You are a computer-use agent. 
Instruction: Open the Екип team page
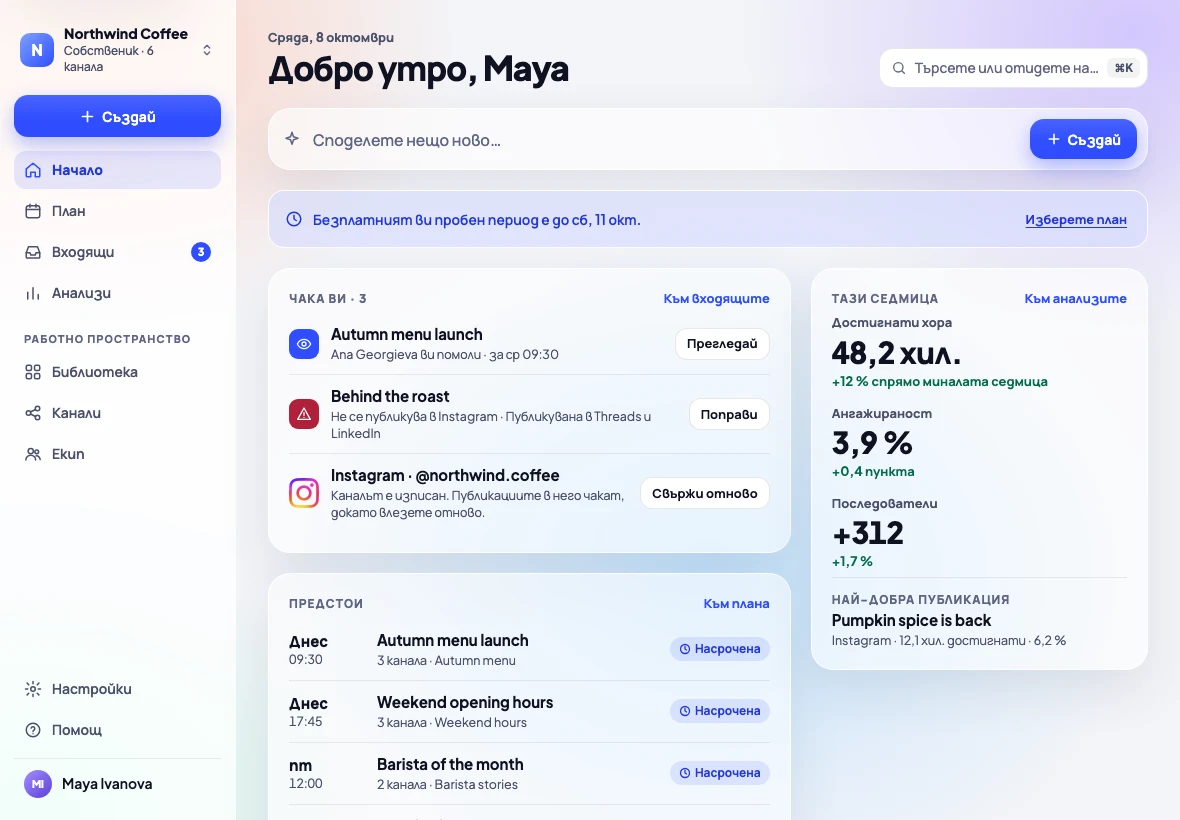(x=117, y=454)
